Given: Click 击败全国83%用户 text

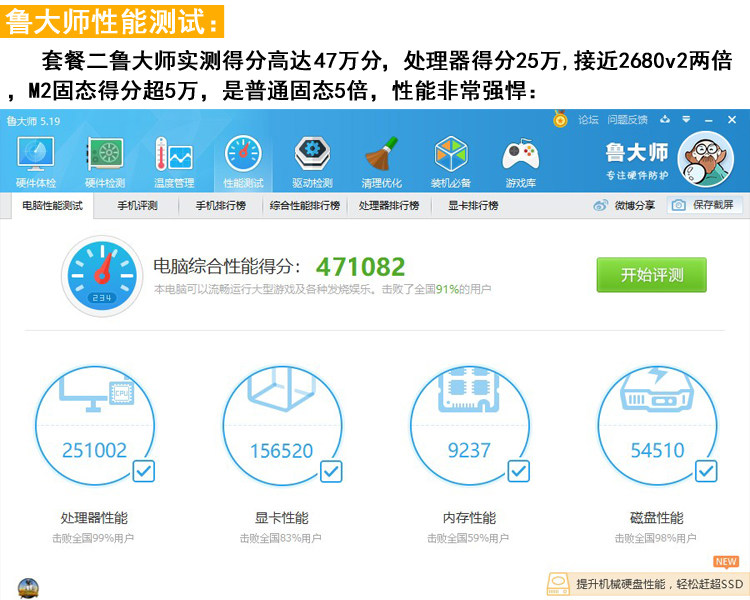Looking at the screenshot, I should [280, 538].
